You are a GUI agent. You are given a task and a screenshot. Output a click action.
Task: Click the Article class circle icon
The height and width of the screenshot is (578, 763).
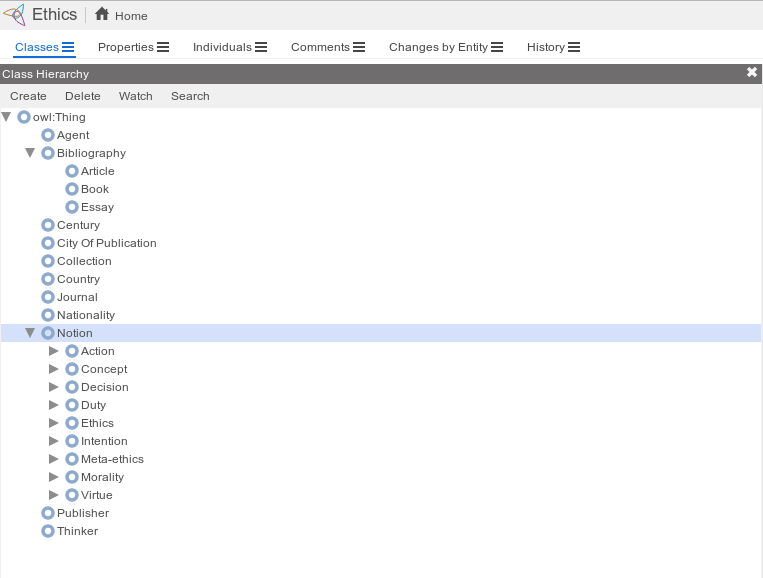pos(72,171)
